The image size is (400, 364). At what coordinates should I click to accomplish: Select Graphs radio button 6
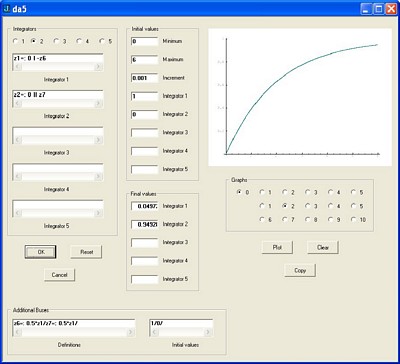pyautogui.click(x=262, y=220)
